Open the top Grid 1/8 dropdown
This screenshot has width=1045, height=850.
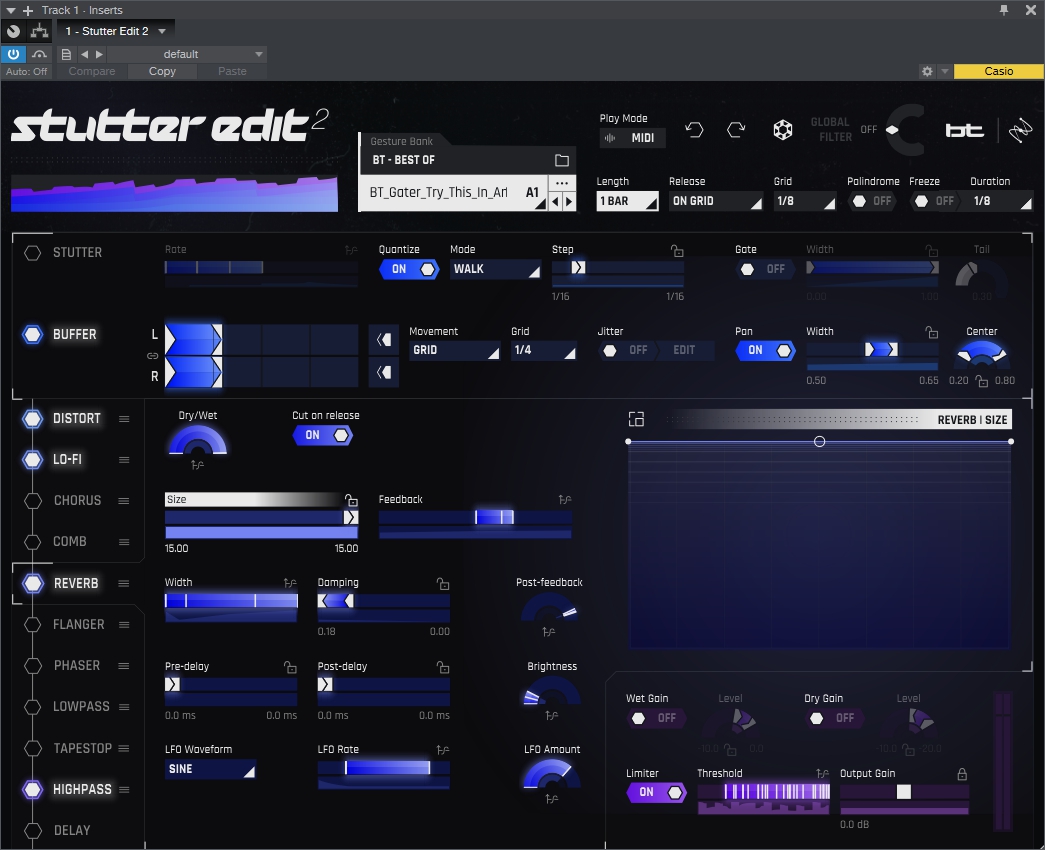click(x=804, y=201)
